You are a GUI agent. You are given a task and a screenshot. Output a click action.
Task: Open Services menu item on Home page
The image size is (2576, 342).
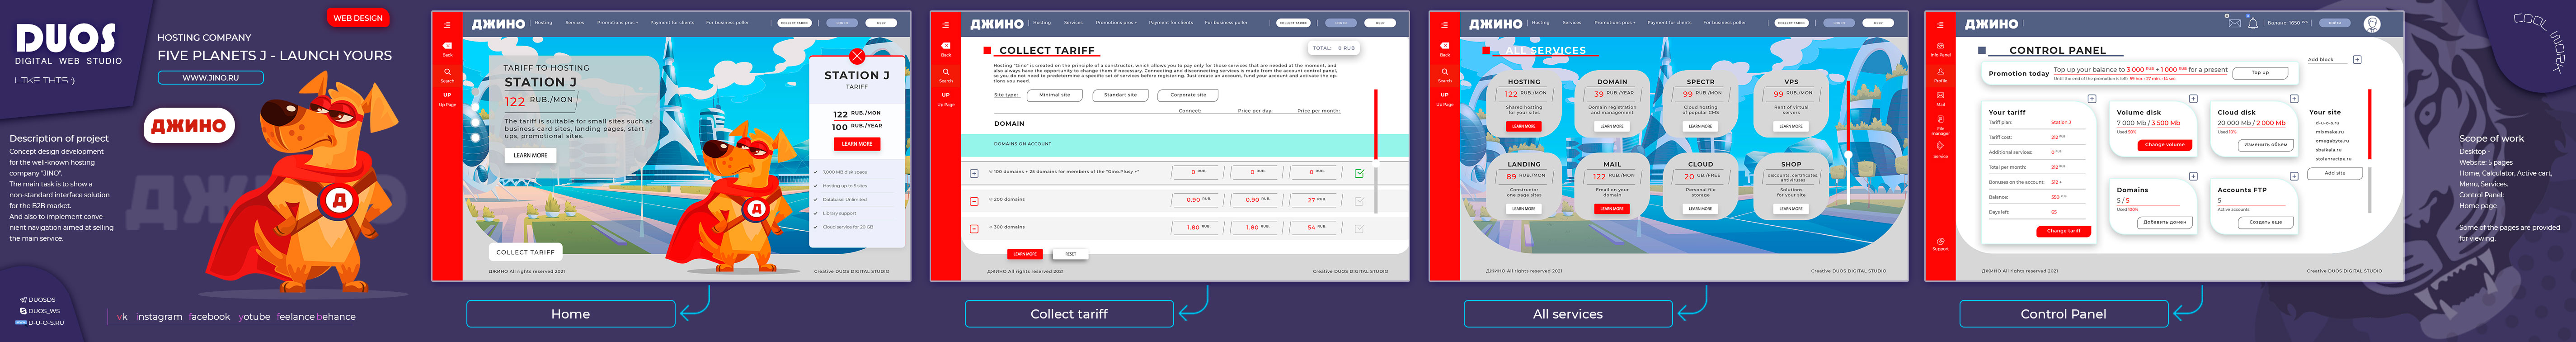tap(574, 22)
